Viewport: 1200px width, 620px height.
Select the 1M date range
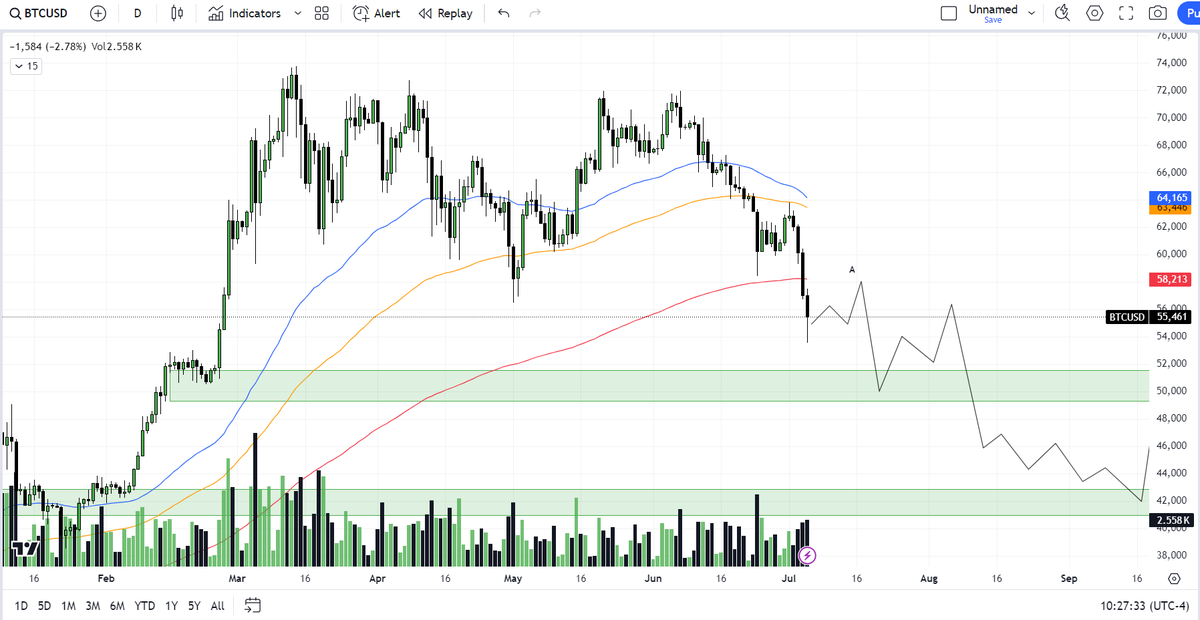(69, 605)
